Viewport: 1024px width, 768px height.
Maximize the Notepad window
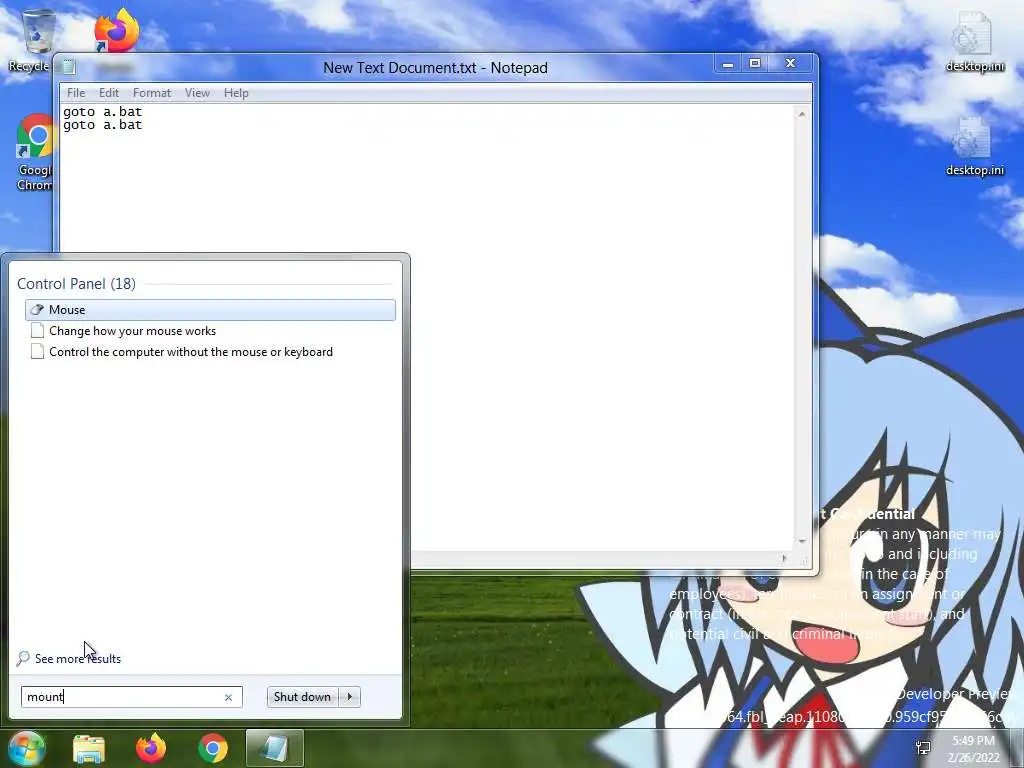(755, 63)
